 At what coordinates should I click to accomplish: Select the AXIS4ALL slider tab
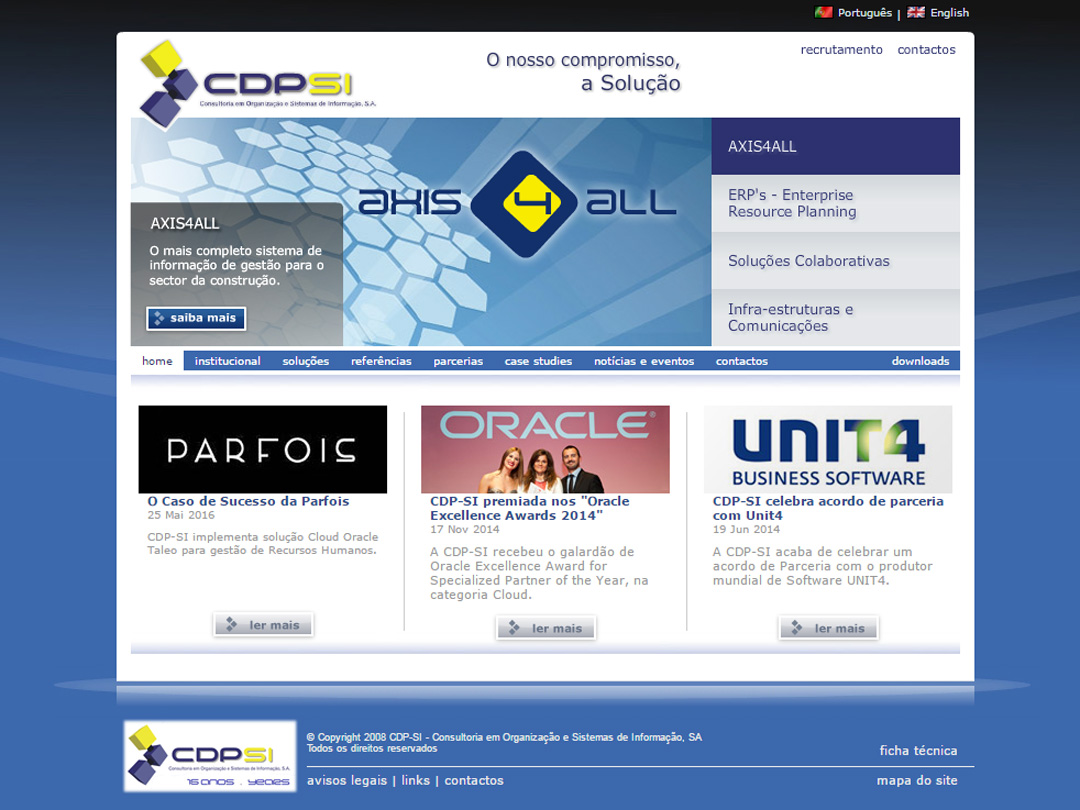click(x=835, y=146)
